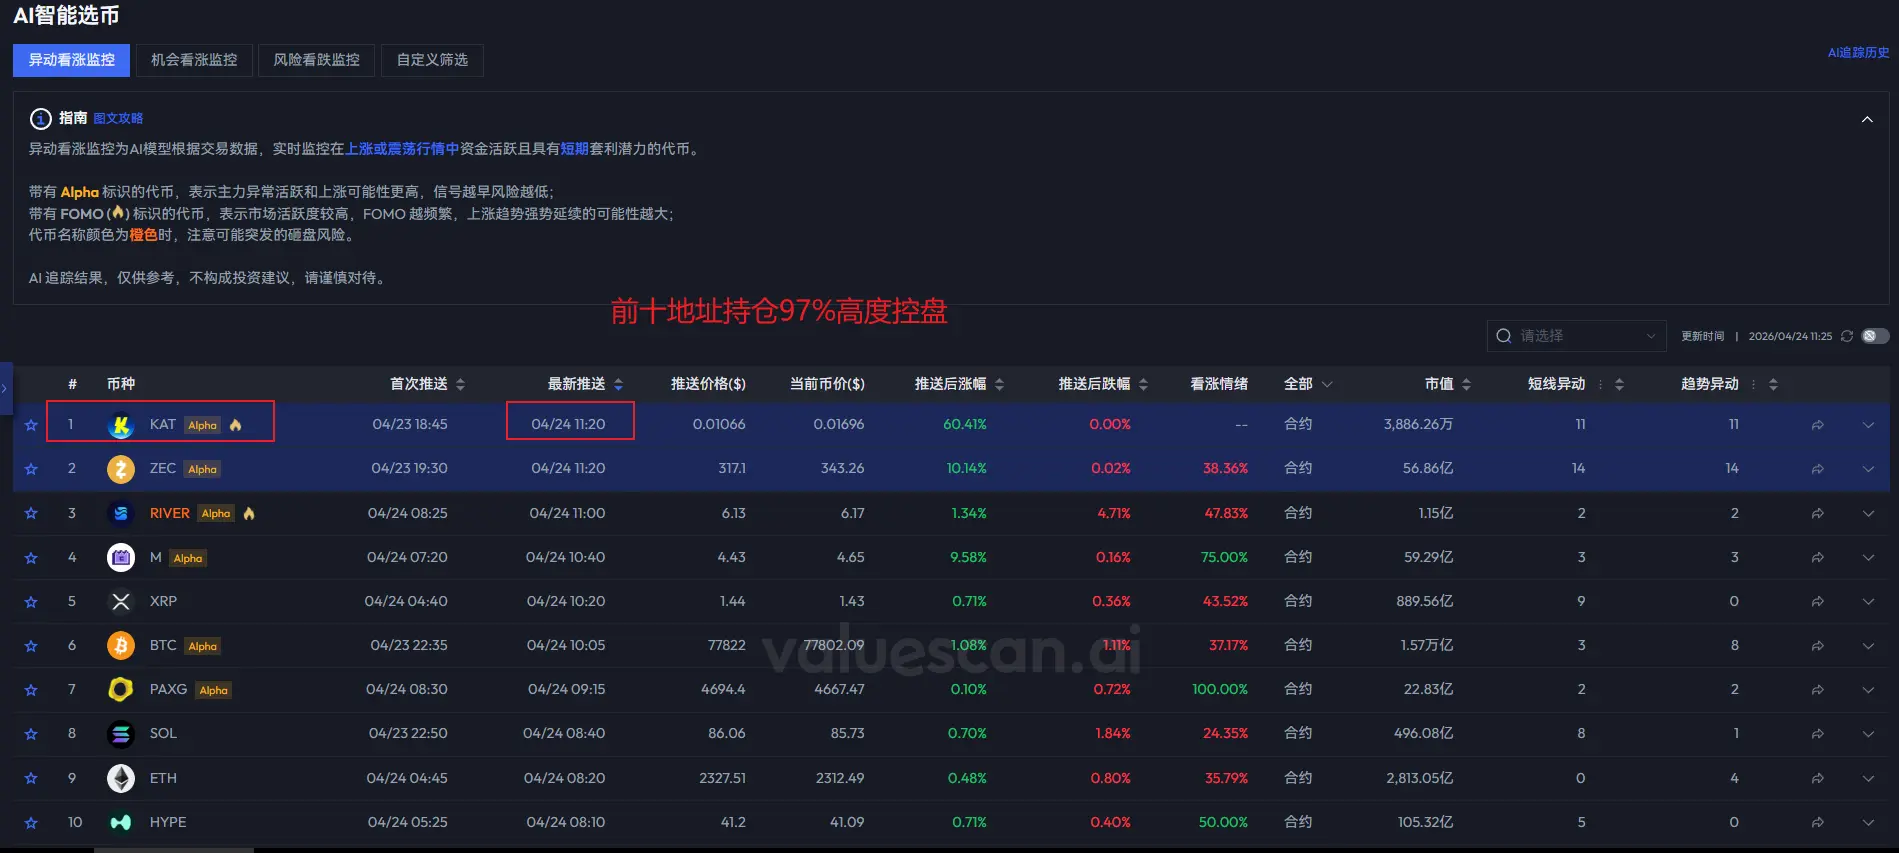Screen dimensions: 1899x853
Task: Favorite the PAXG row star
Action: click(x=31, y=690)
